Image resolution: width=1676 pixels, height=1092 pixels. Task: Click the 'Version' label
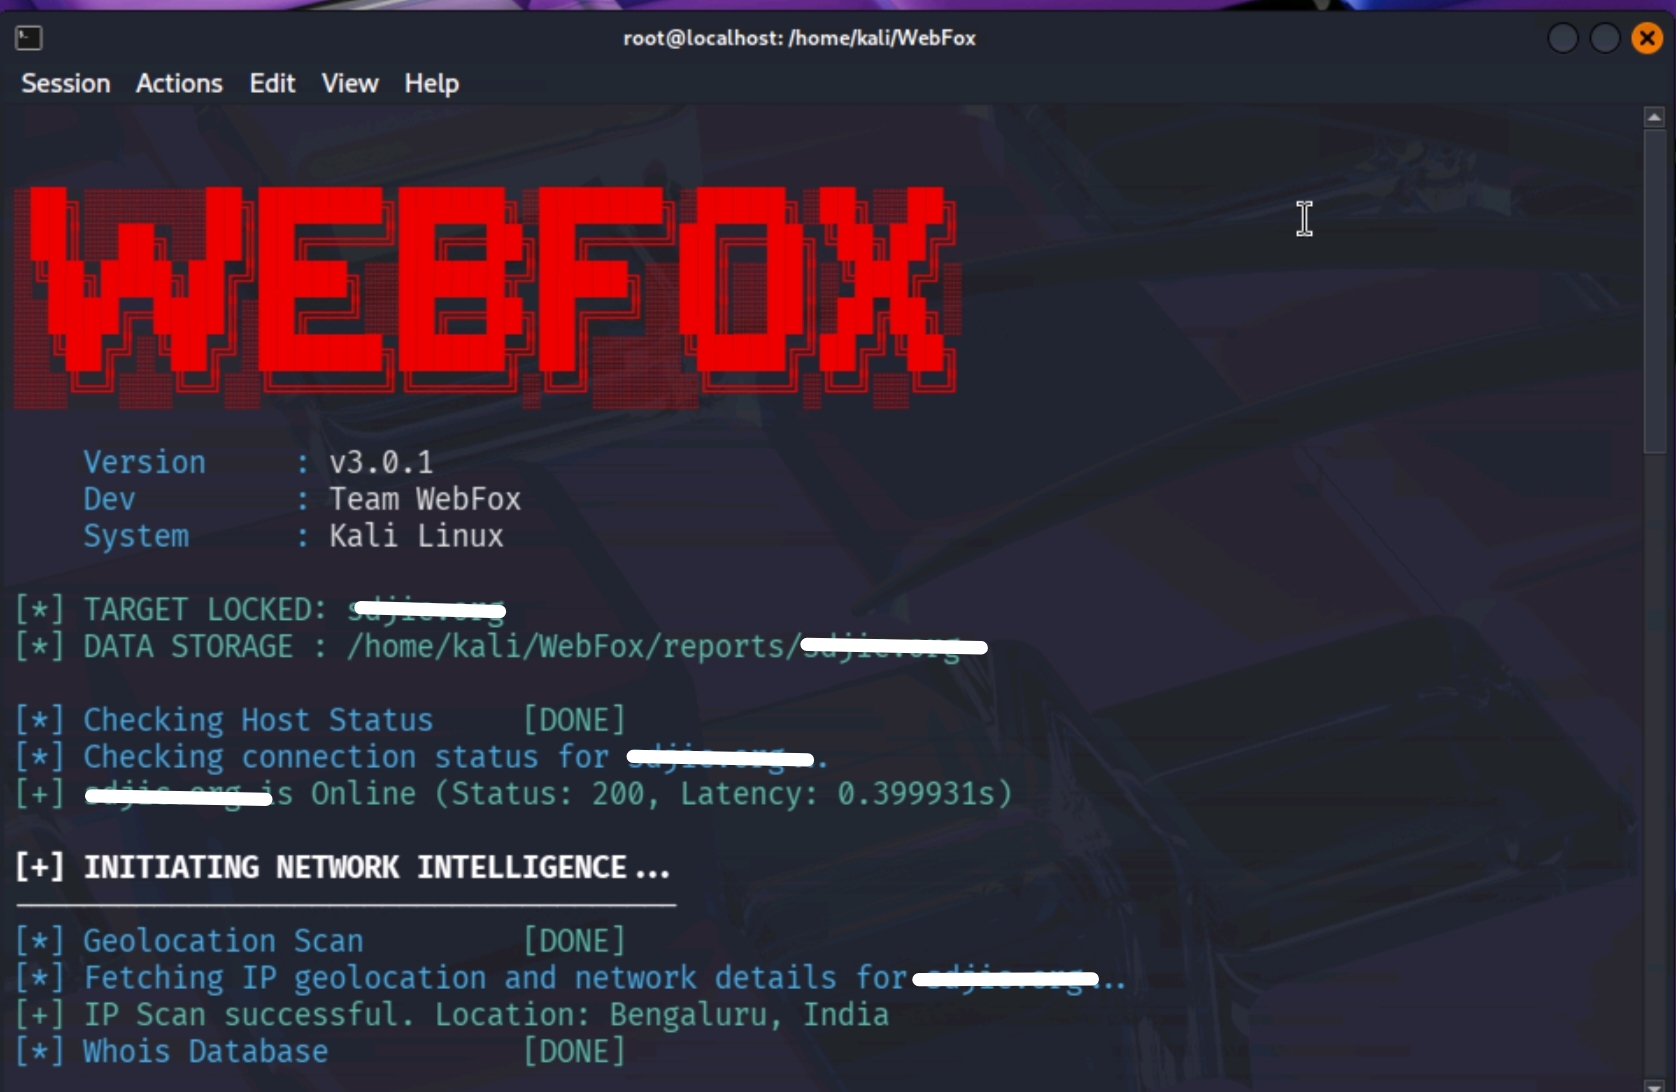coord(144,462)
